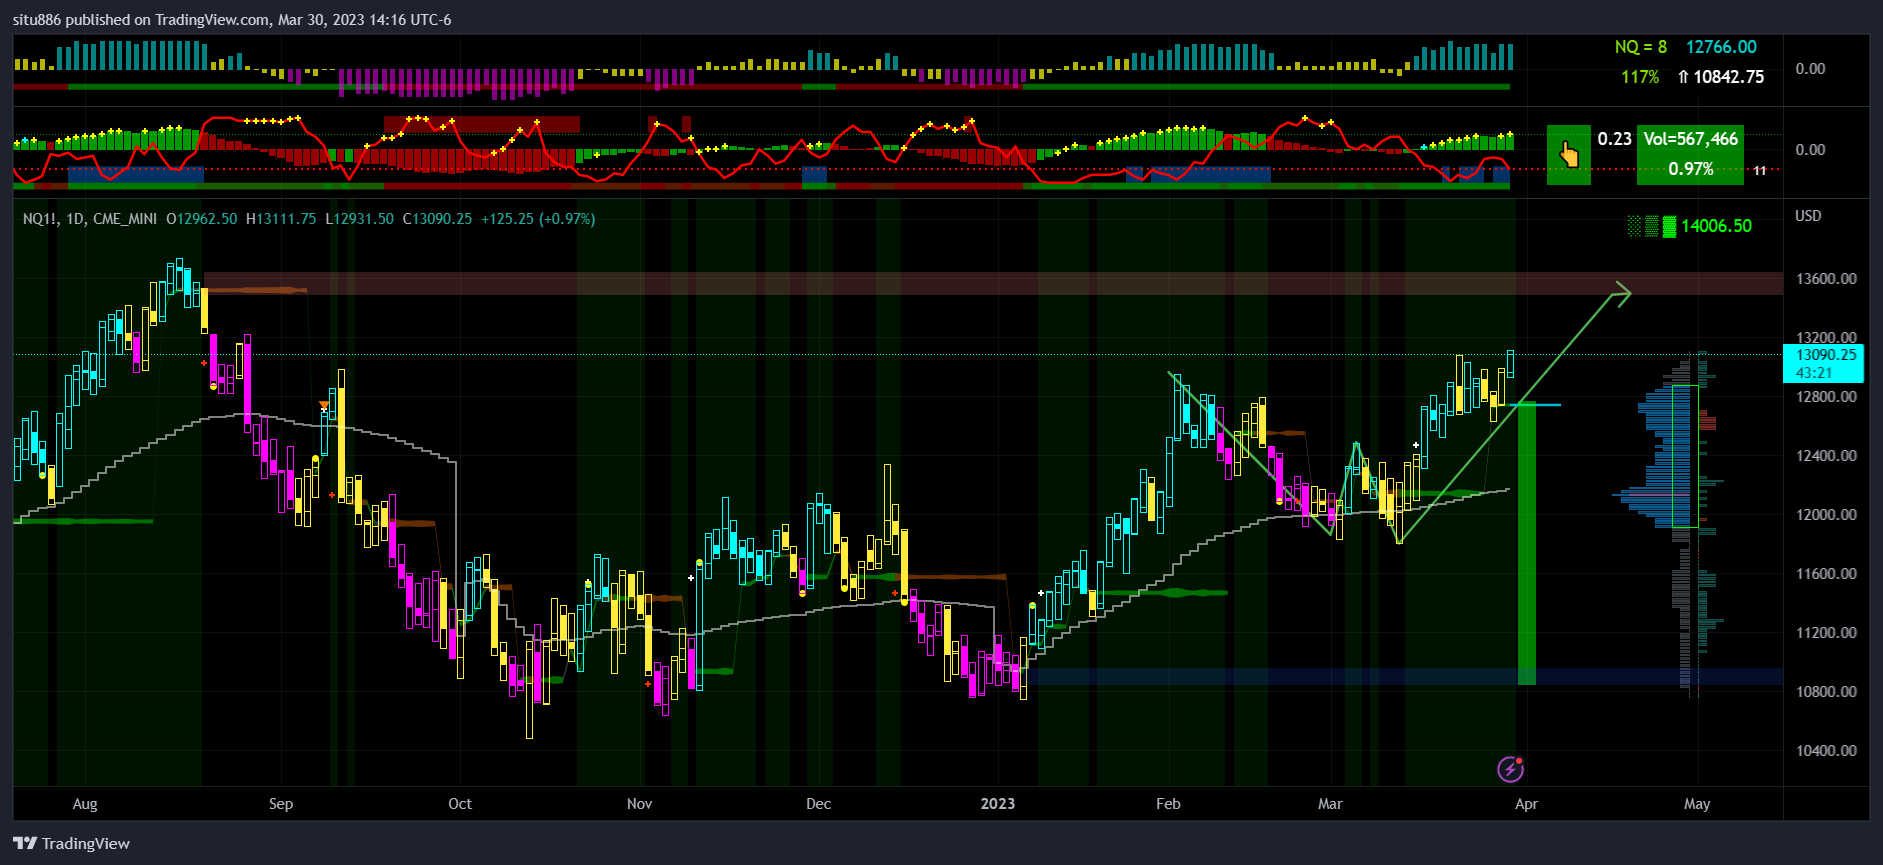Viewport: 1883px width, 865px height.
Task: Click the green legend squares beside 14006.50
Action: coord(1651,227)
